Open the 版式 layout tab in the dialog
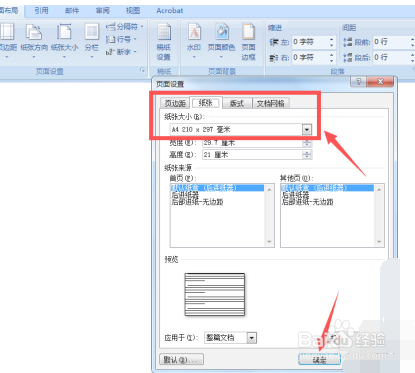The image size is (415, 373). coord(237,103)
